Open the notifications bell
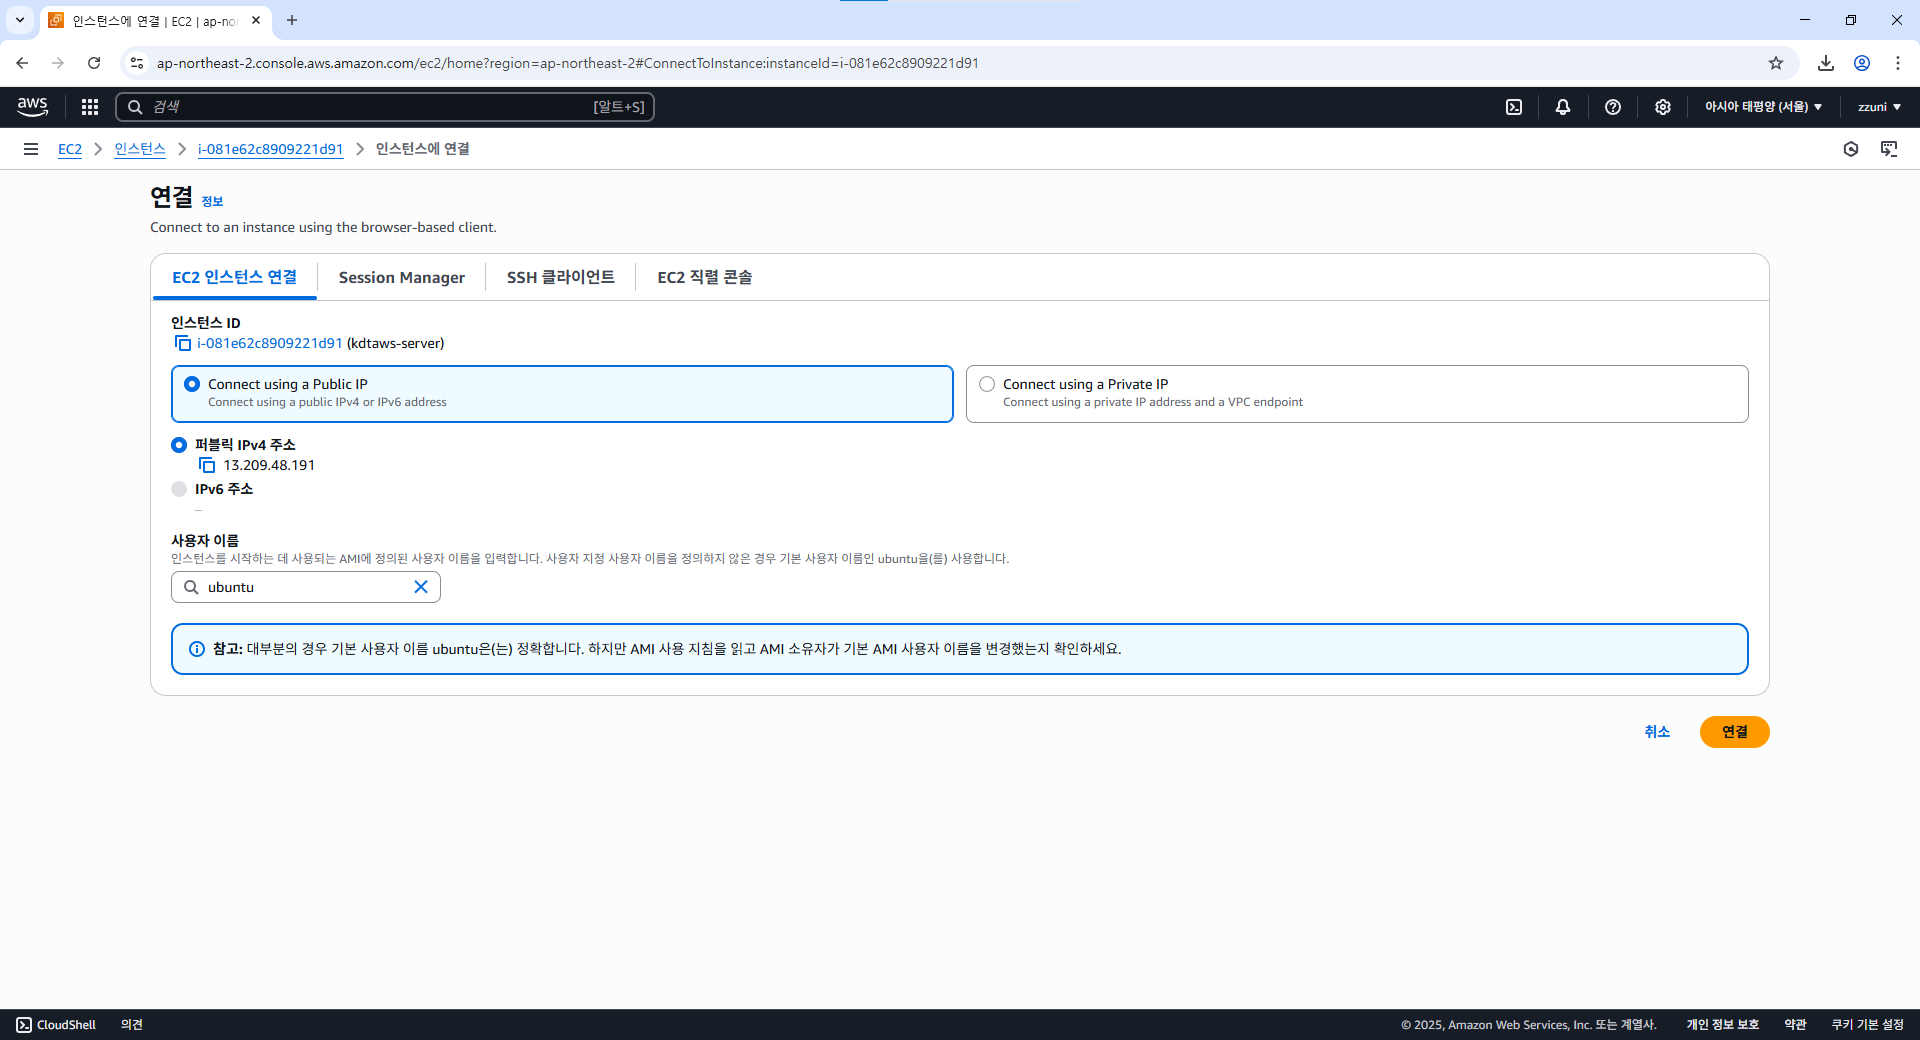 [1563, 107]
